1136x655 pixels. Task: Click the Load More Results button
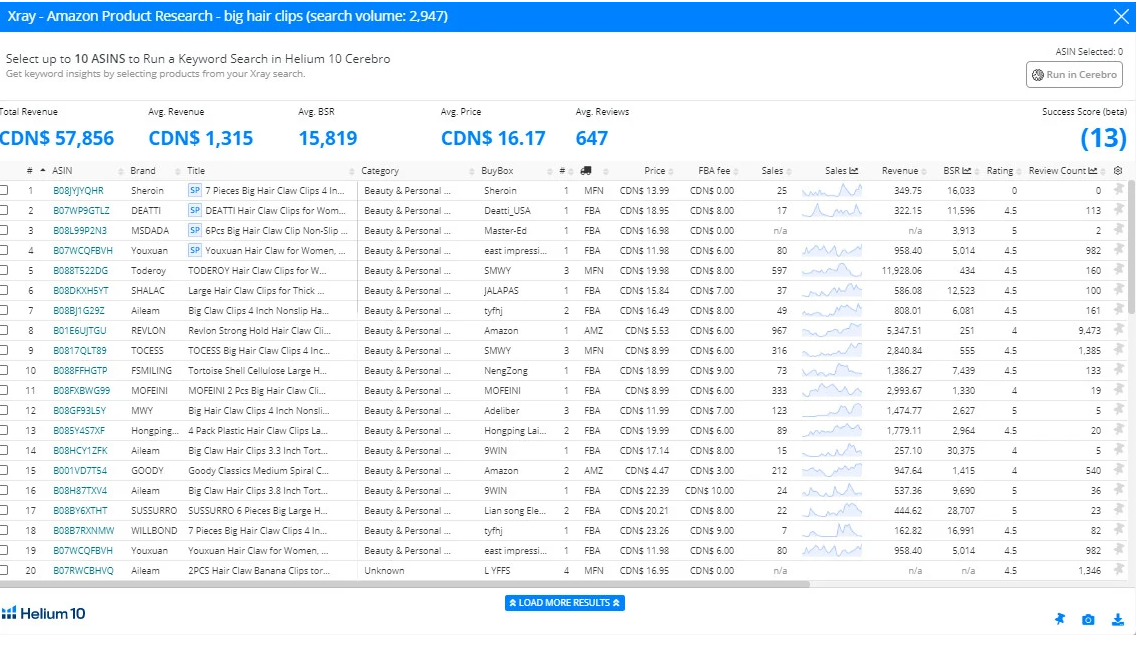(565, 603)
